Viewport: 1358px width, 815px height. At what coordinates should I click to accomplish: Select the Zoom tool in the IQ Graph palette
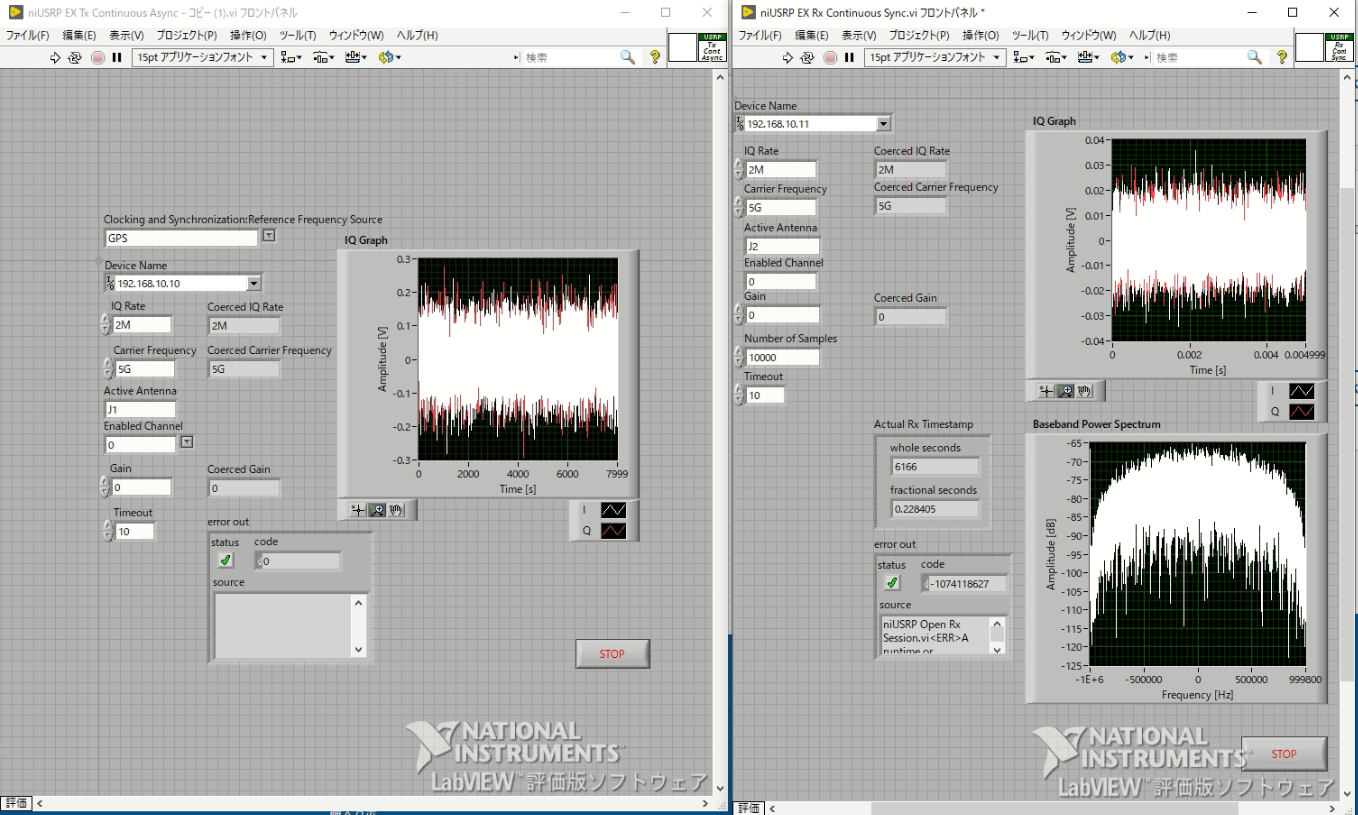(x=377, y=511)
